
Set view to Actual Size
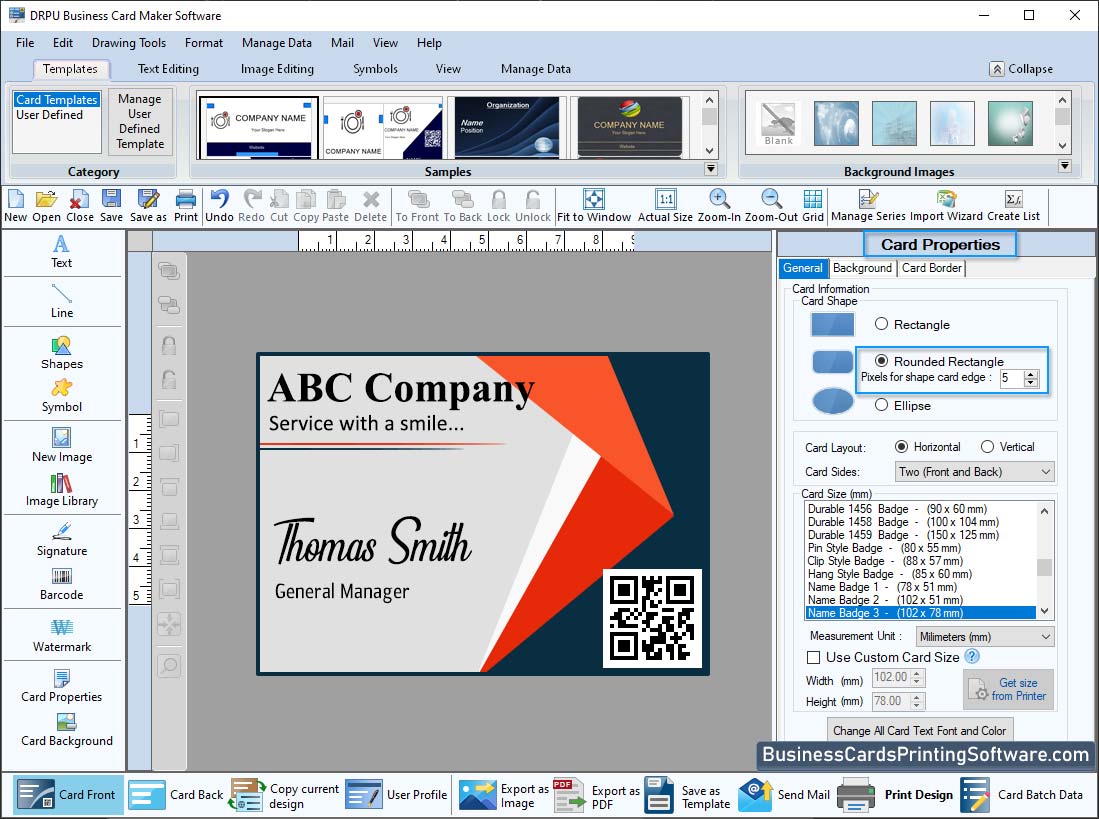point(665,206)
